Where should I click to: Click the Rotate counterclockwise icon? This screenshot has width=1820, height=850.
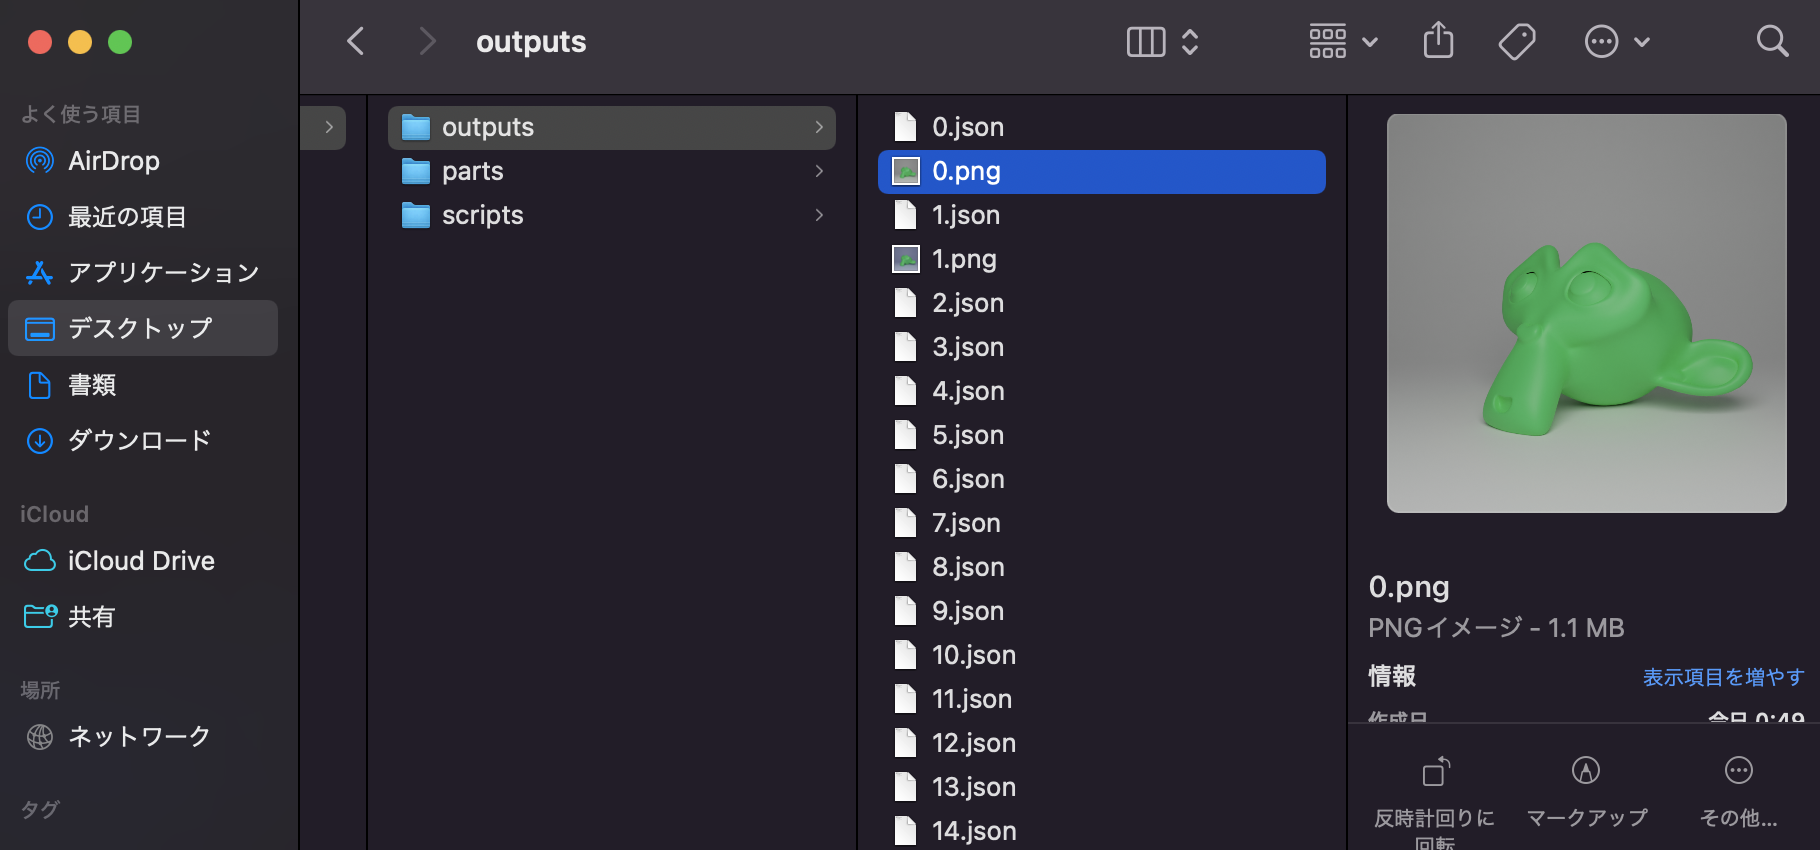(x=1435, y=772)
